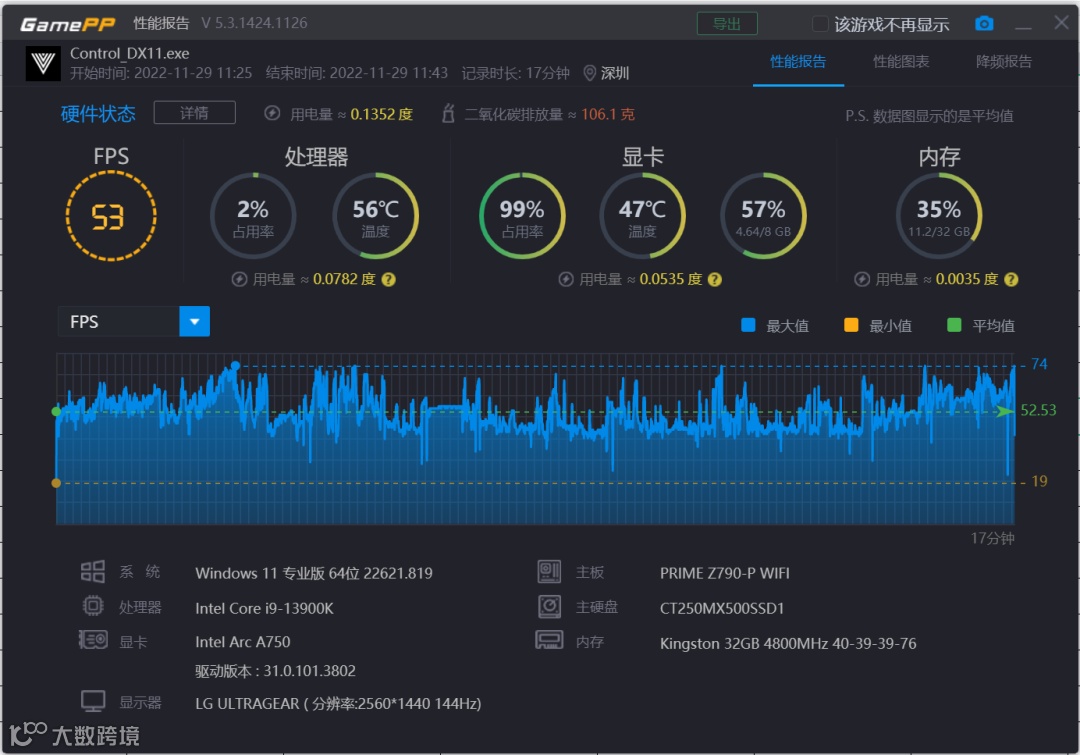Click the green average line start marker
1080x755 pixels.
tap(56, 412)
